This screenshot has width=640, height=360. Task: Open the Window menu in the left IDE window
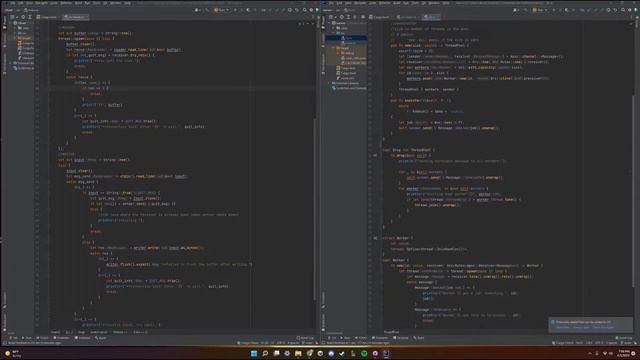tap(116, 3)
